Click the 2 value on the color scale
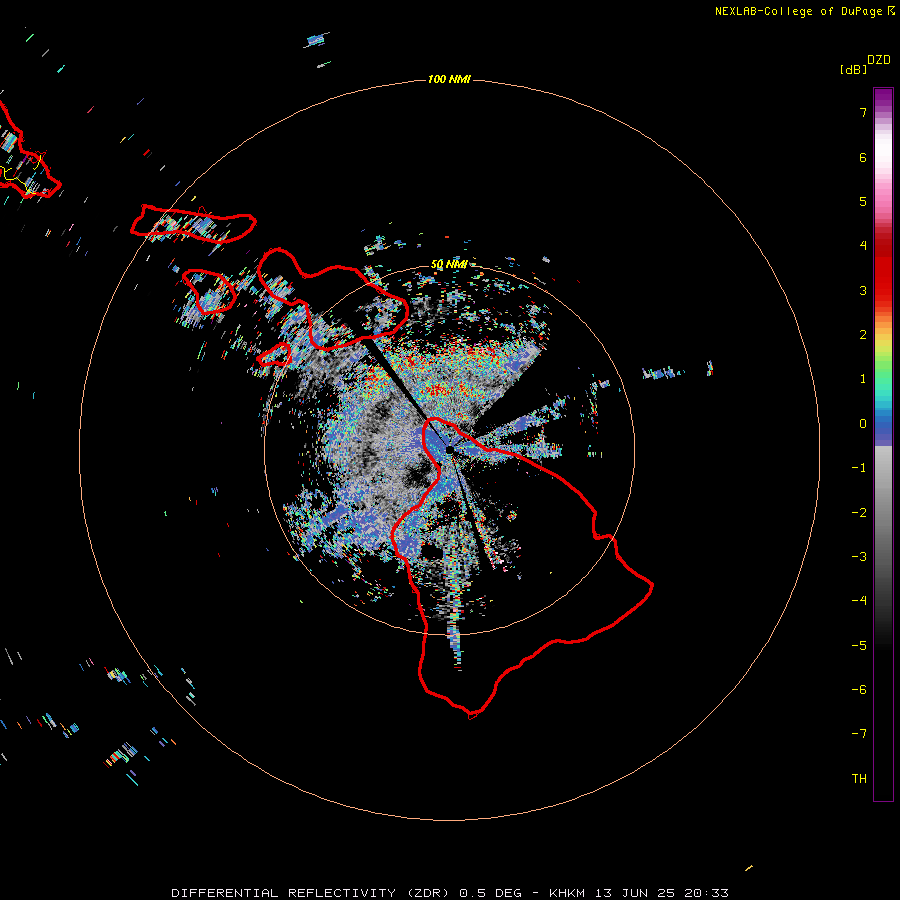The width and height of the screenshot is (900, 900). (x=863, y=335)
